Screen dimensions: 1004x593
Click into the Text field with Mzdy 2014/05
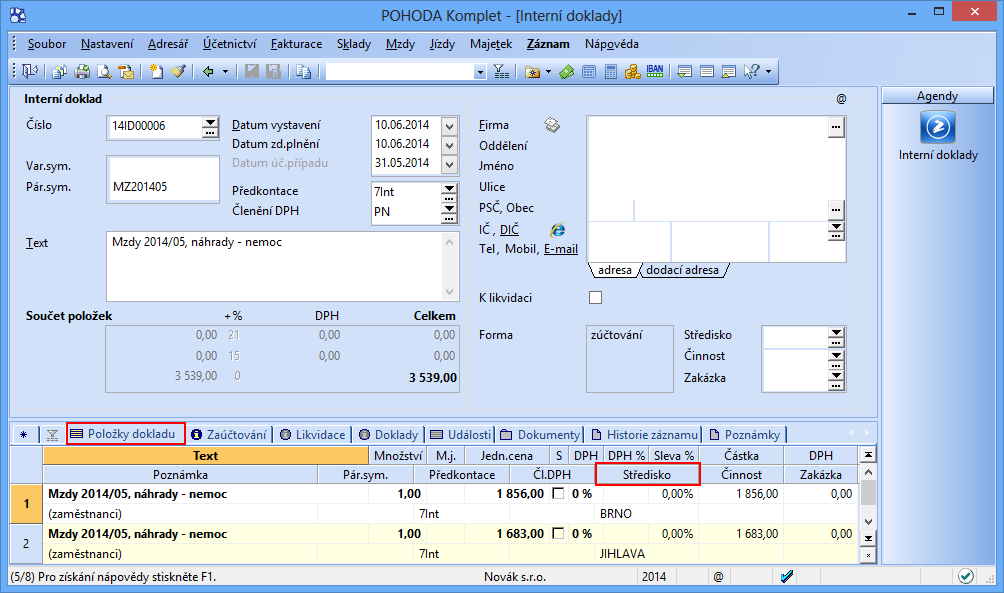pyautogui.click(x=275, y=266)
